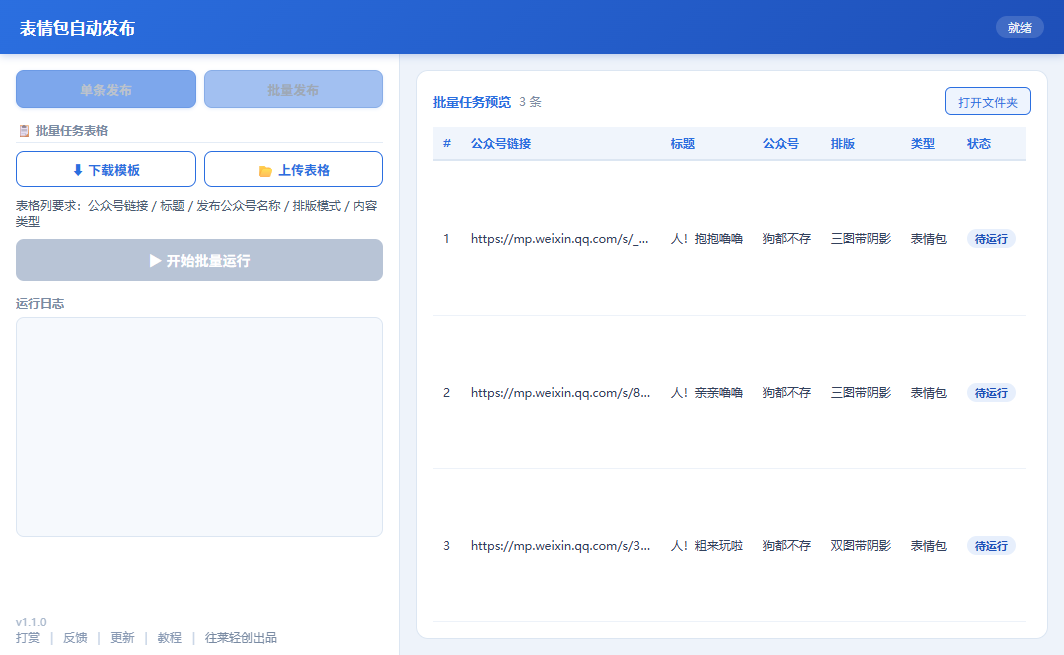Image resolution: width=1064 pixels, height=655 pixels.
Task: Start batch run with 开始批量运行
Action: coord(200,261)
